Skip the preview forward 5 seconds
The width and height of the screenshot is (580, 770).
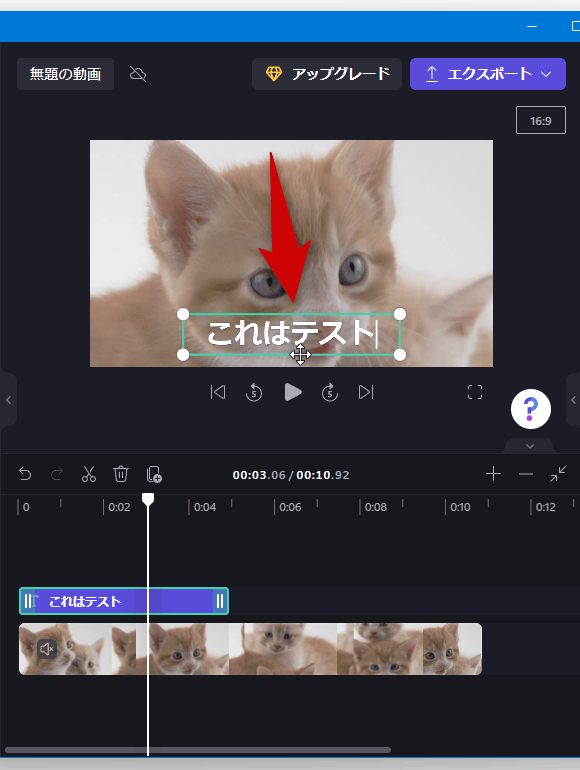pos(330,392)
